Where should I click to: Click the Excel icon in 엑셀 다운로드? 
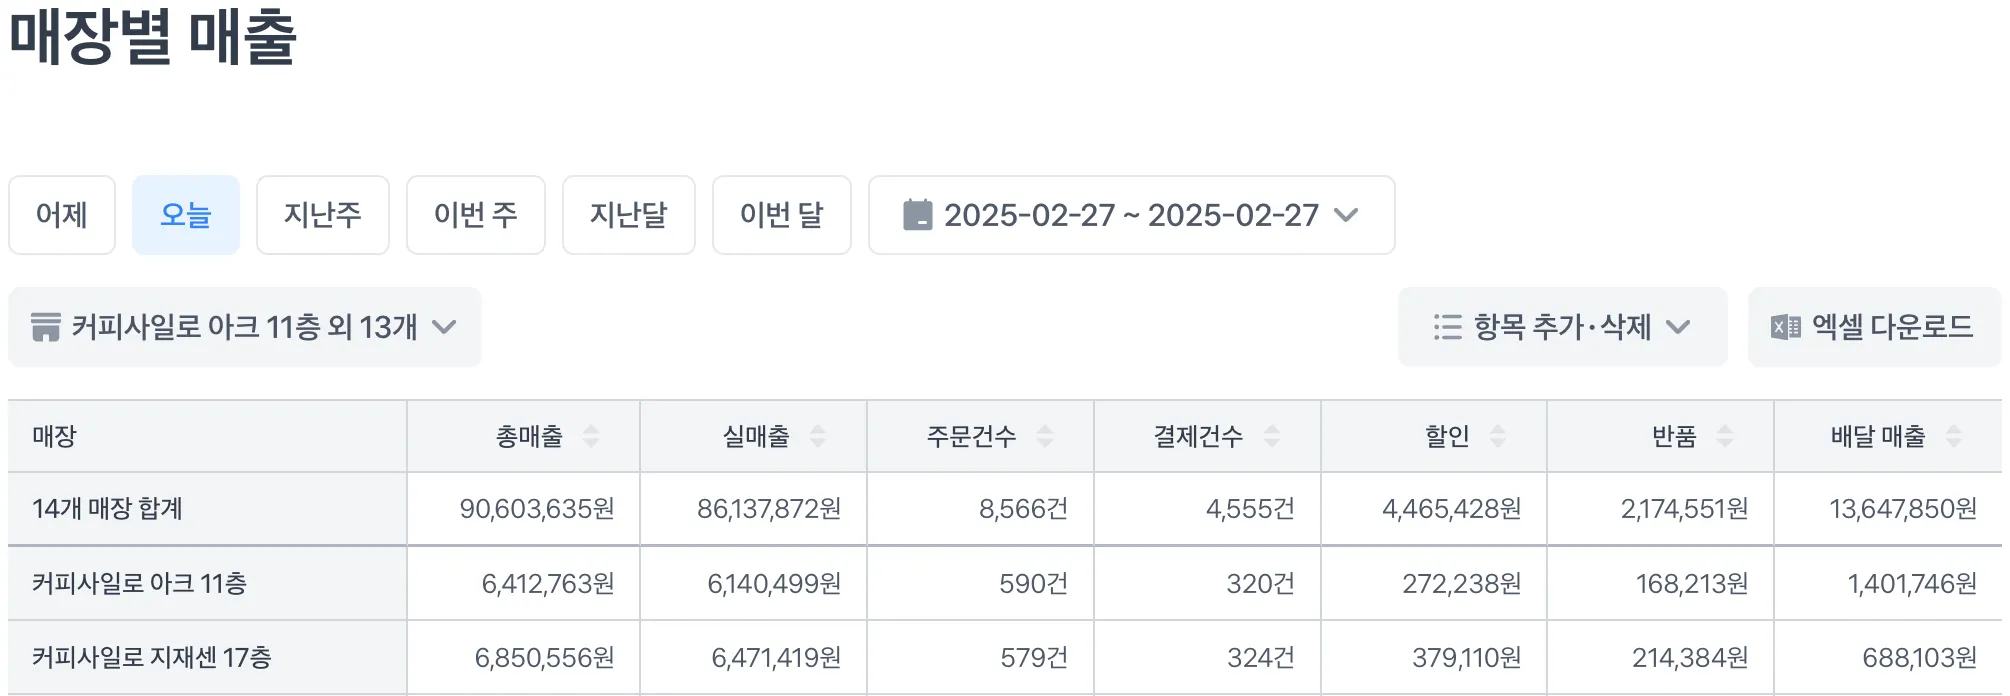[x=1785, y=327]
